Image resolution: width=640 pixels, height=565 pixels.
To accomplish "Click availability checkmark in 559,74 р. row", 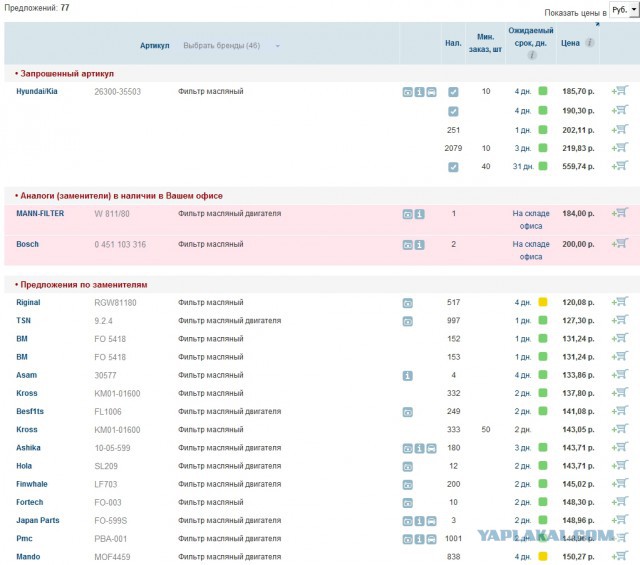I will pos(453,167).
